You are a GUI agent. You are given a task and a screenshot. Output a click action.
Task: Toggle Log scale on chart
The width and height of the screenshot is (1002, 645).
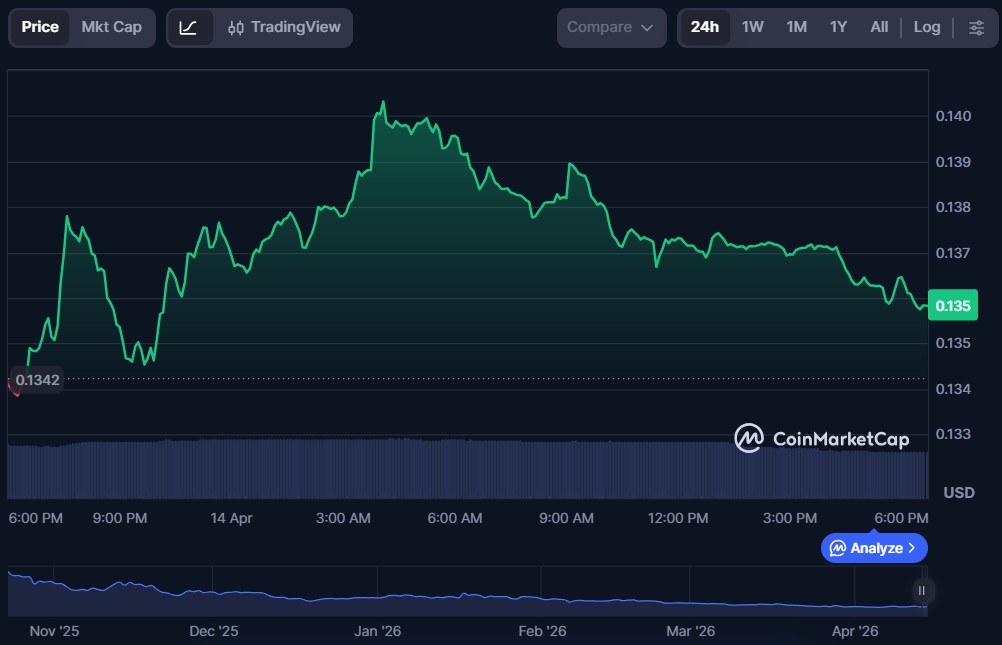tap(926, 28)
